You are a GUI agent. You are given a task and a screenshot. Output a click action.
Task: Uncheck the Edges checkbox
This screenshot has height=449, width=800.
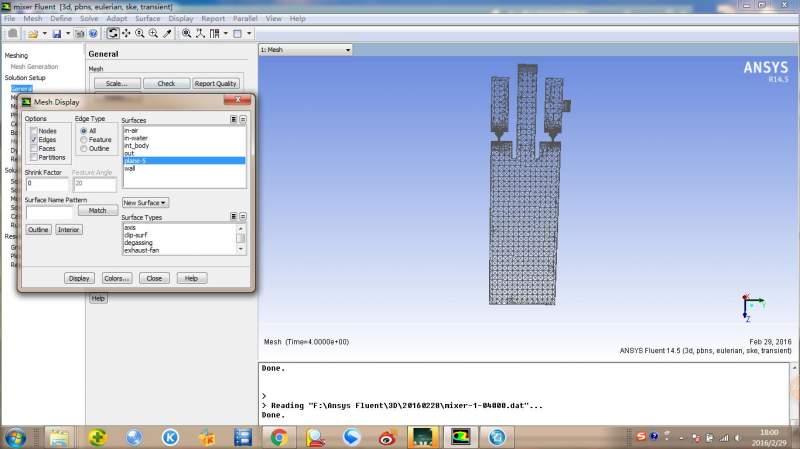click(x=34, y=139)
